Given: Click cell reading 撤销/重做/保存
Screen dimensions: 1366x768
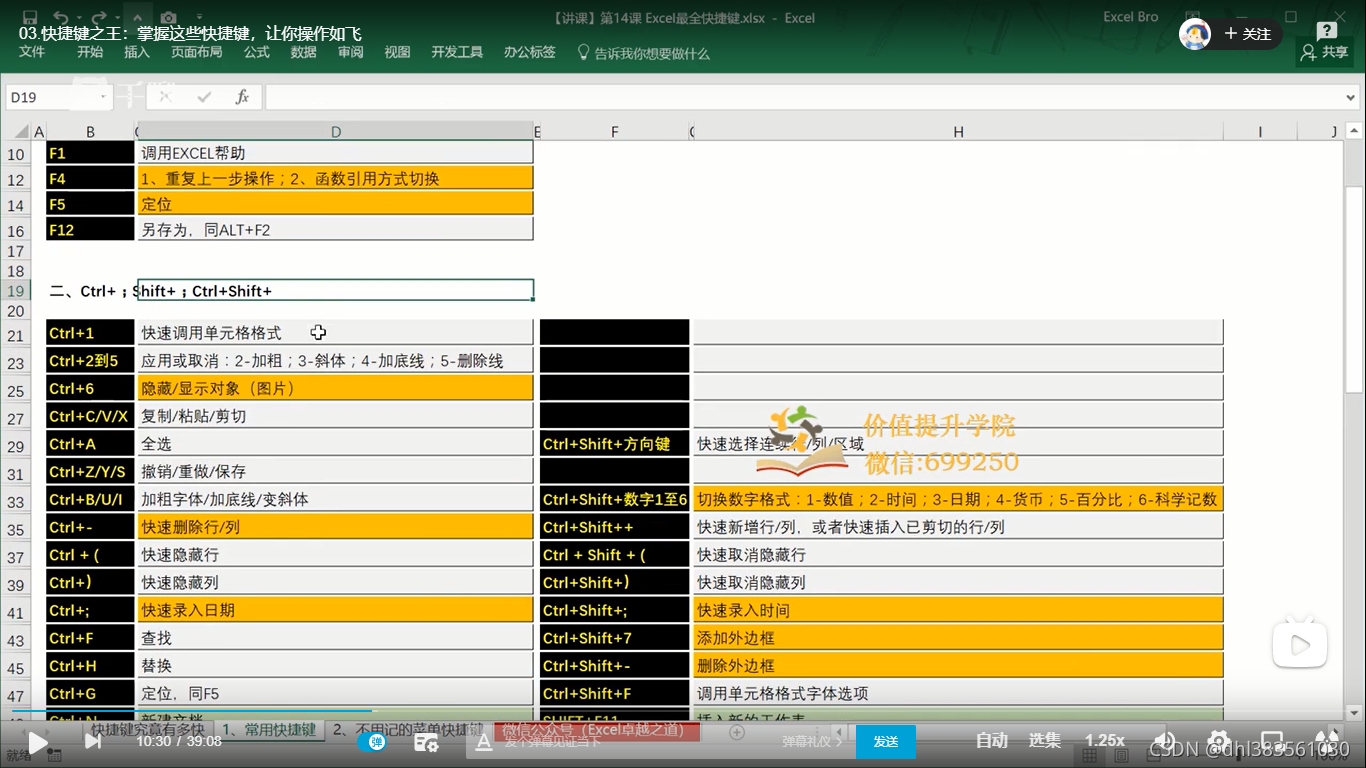Looking at the screenshot, I should point(335,471).
